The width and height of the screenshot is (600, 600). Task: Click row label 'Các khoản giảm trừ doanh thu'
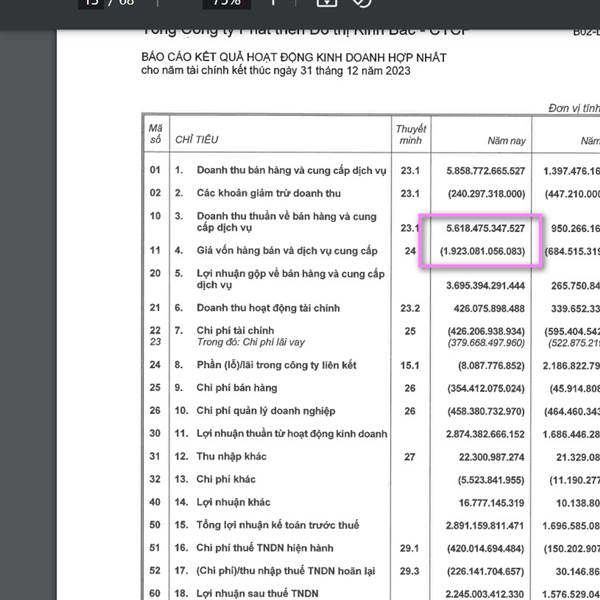[269, 193]
